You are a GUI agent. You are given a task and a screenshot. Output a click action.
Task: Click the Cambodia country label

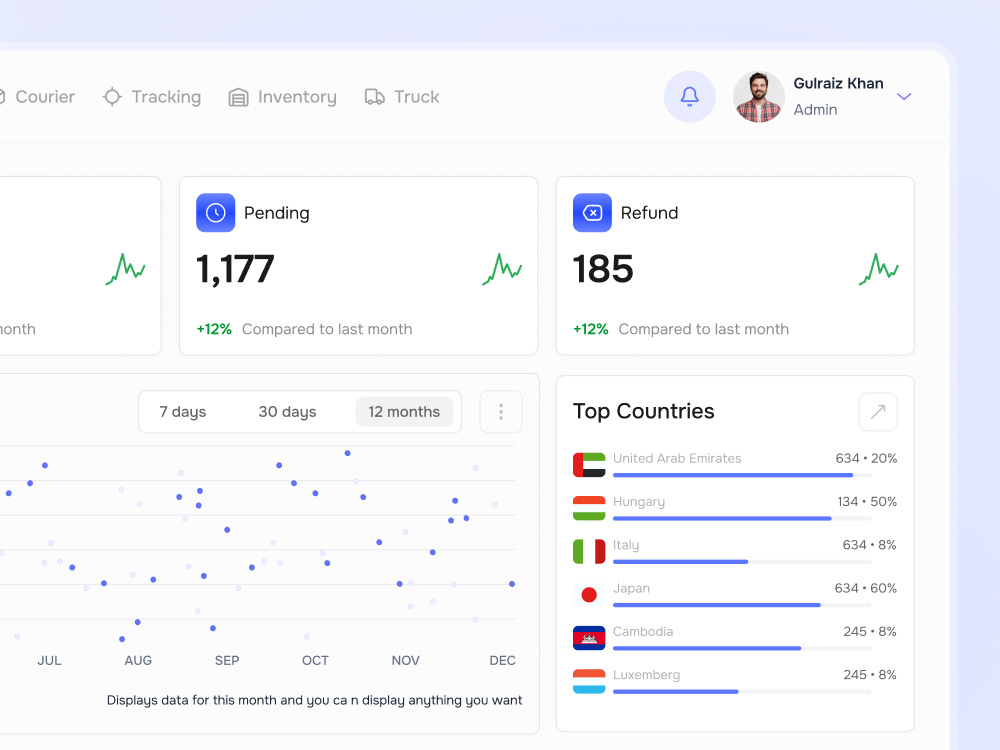point(643,631)
